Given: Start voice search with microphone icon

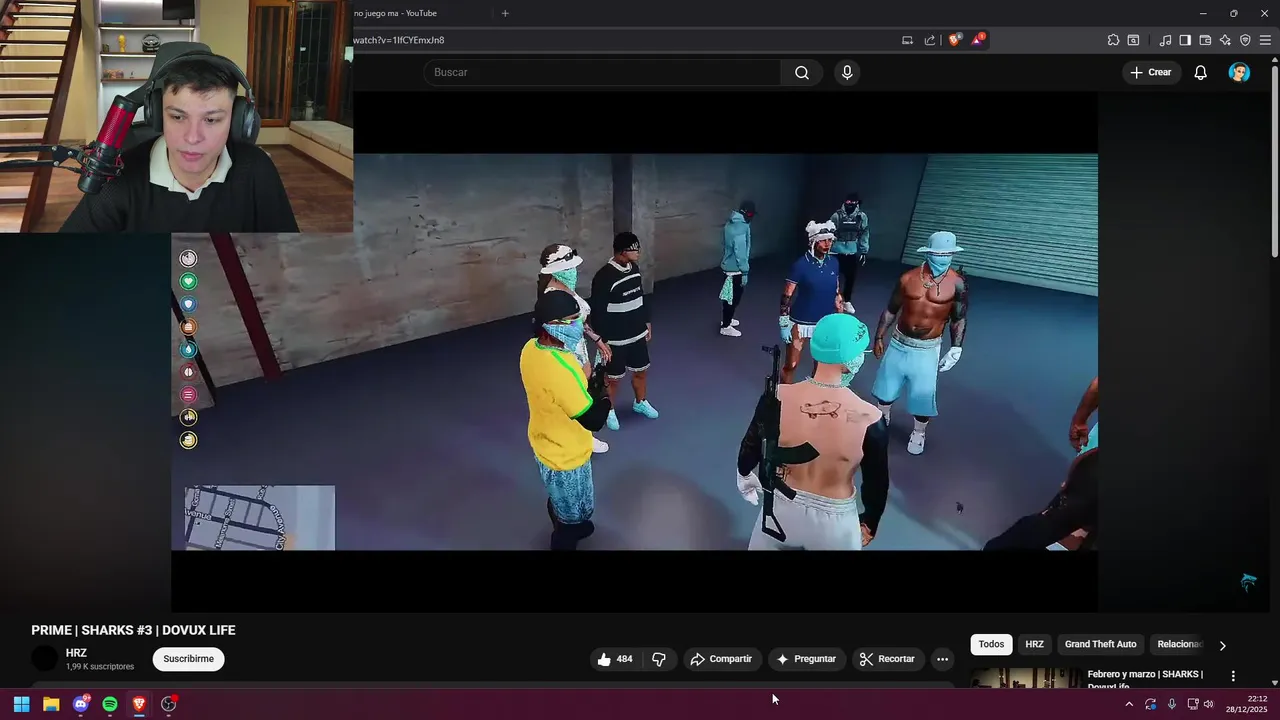Looking at the screenshot, I should click(x=847, y=72).
